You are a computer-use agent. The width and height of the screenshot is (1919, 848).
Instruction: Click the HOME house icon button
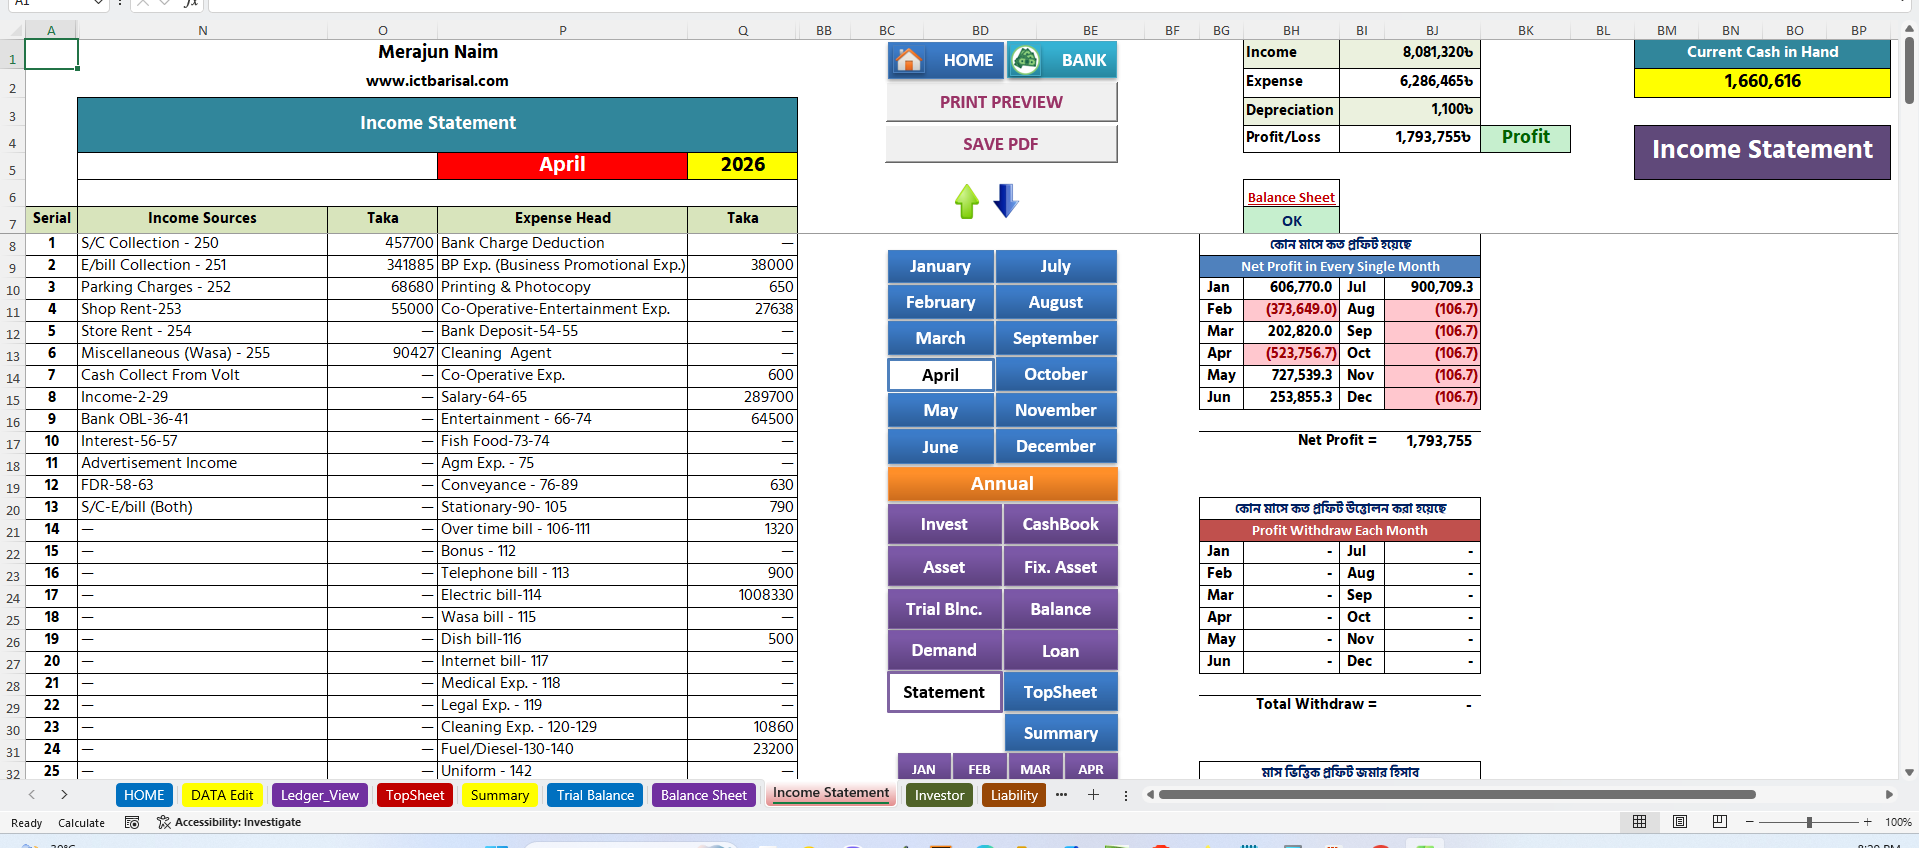click(x=946, y=60)
